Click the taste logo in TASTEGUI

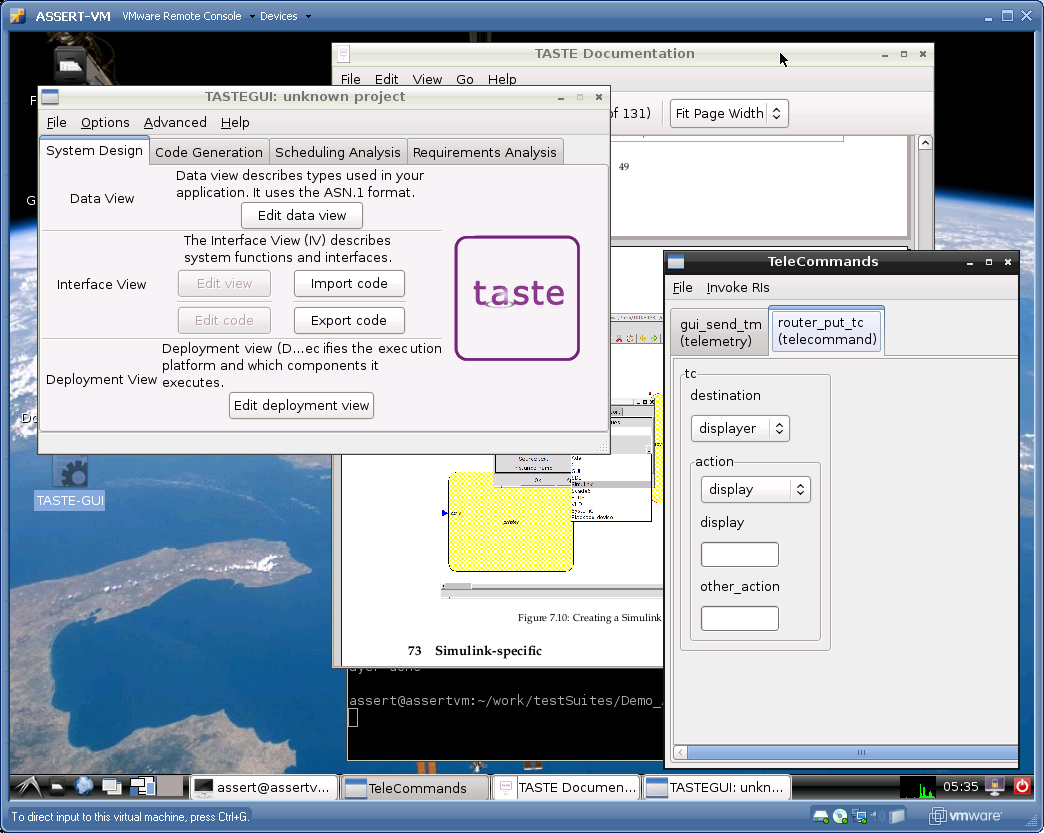pos(517,298)
